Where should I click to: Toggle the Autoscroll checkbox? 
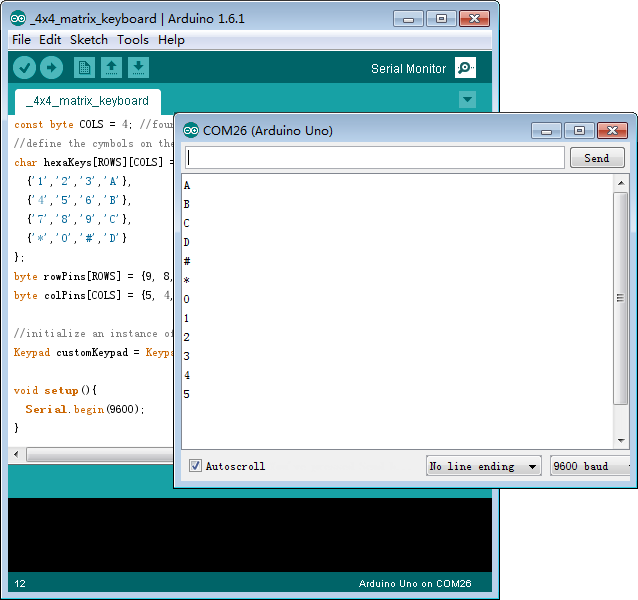(195, 465)
